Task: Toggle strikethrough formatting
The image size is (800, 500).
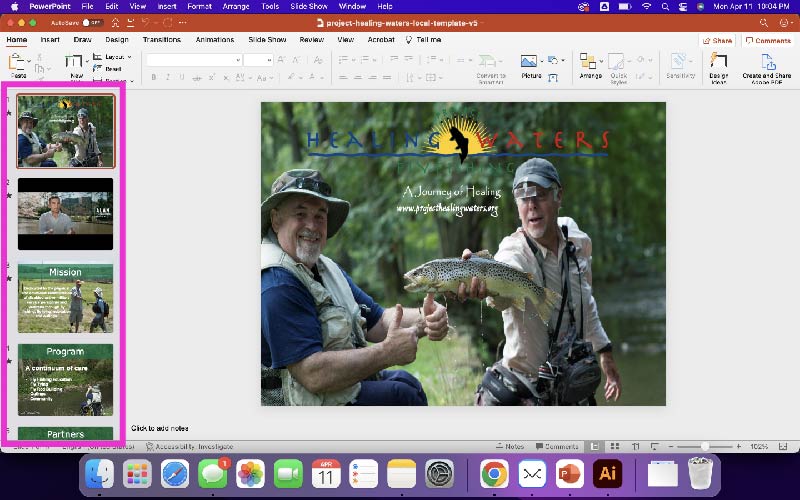Action: pos(197,78)
